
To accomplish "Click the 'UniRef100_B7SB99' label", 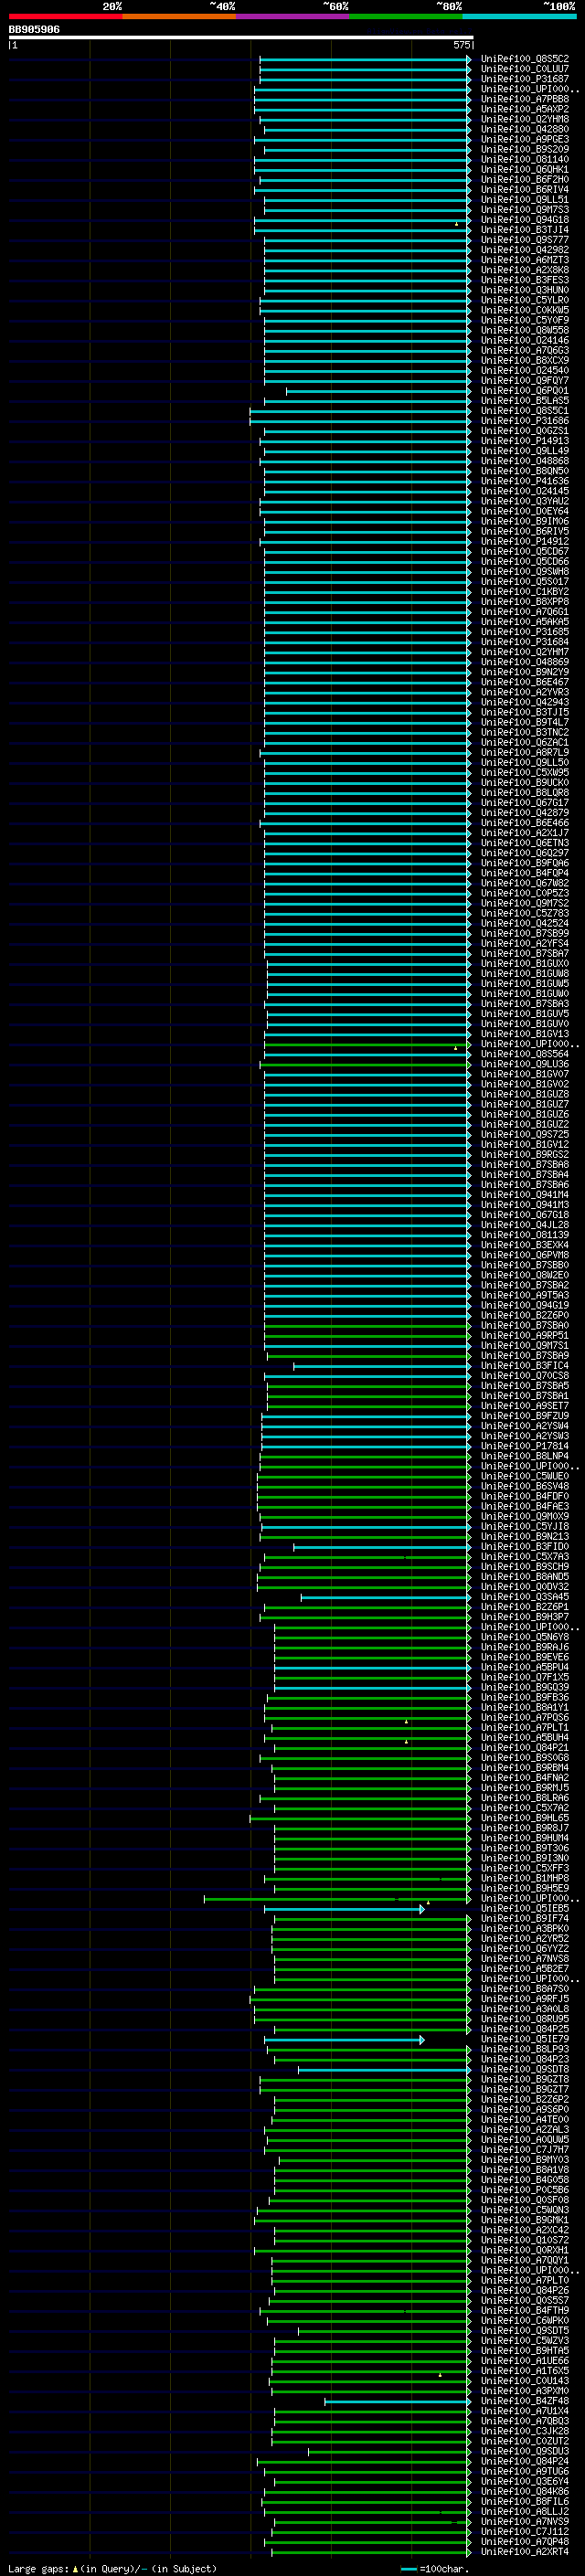I will (525, 933).
